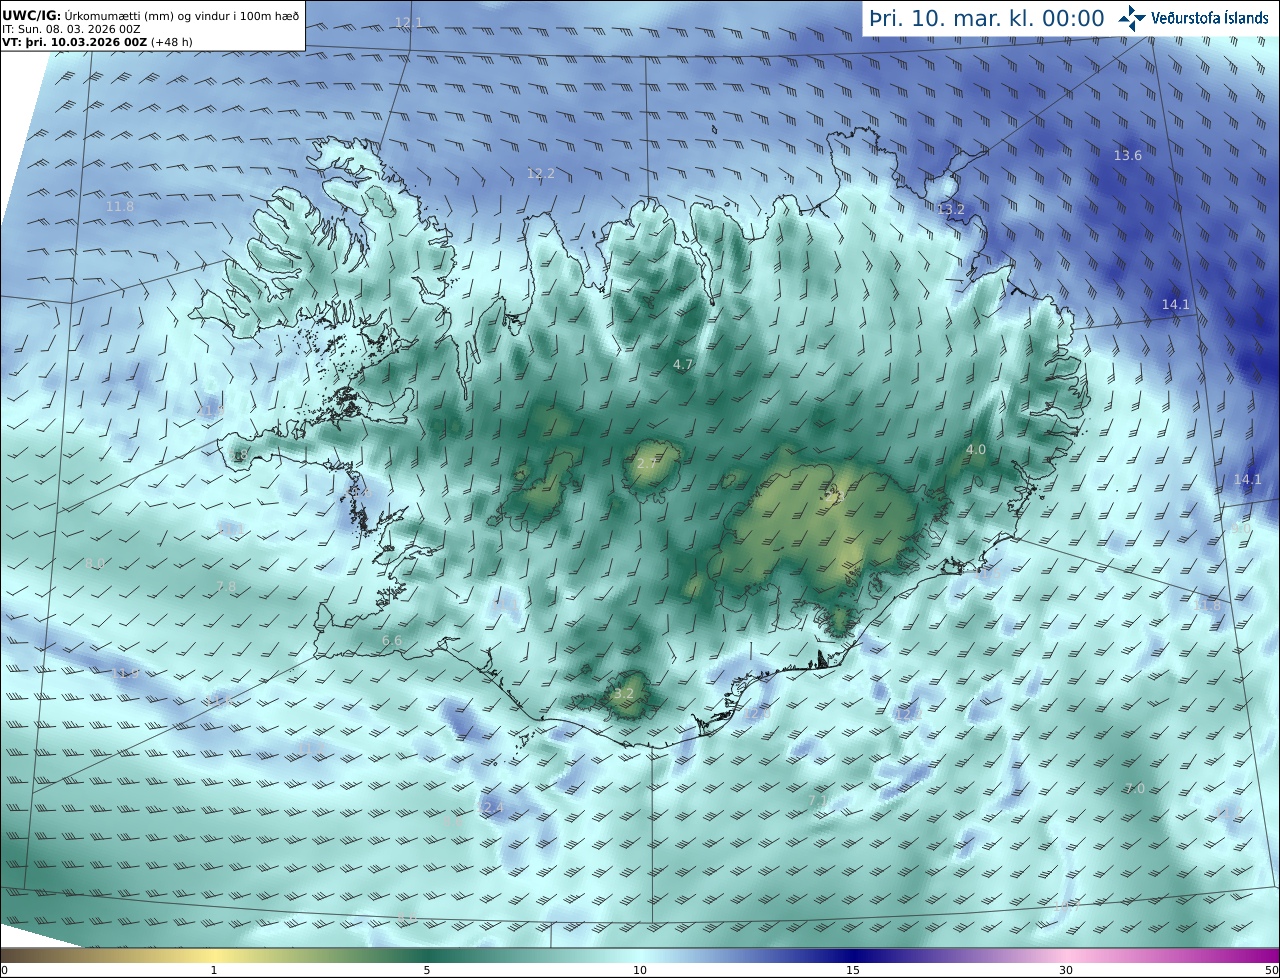Click the colorbar tick label '15'

click(853, 970)
